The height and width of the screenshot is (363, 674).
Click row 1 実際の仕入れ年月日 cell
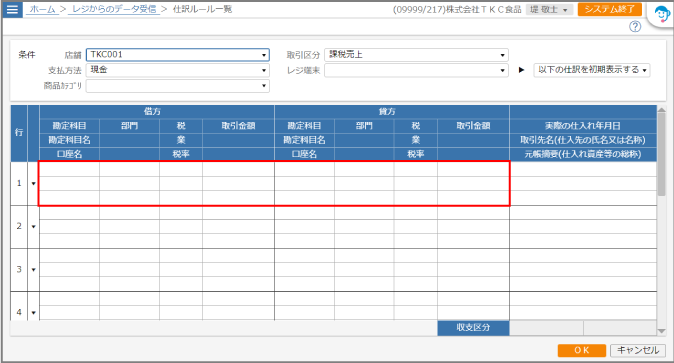[583, 169]
